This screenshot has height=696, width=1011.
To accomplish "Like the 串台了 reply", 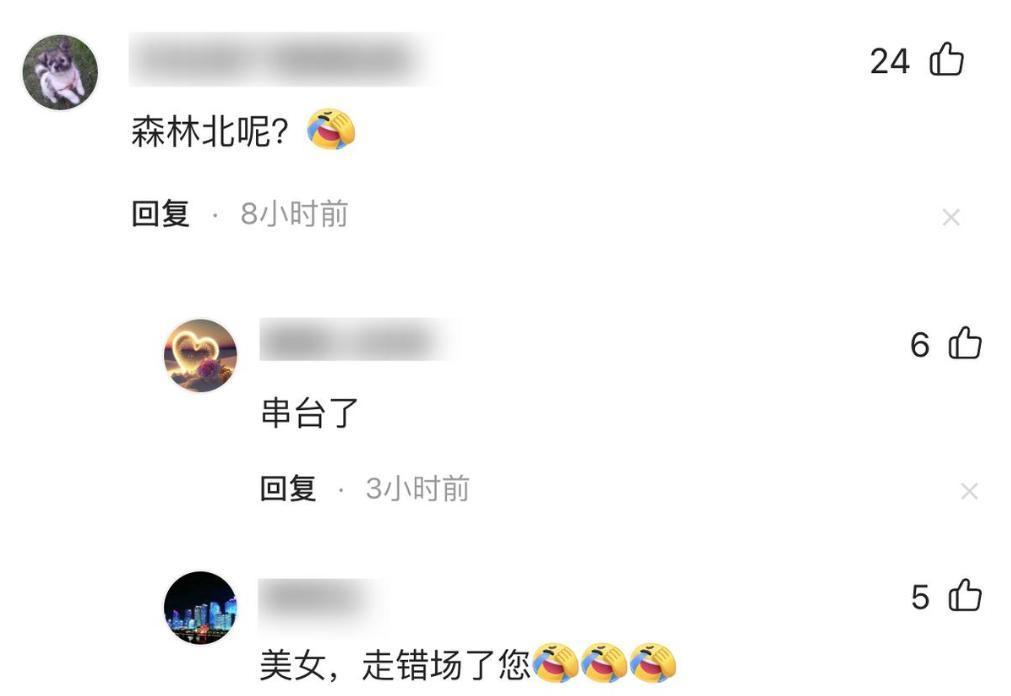I will 965,343.
